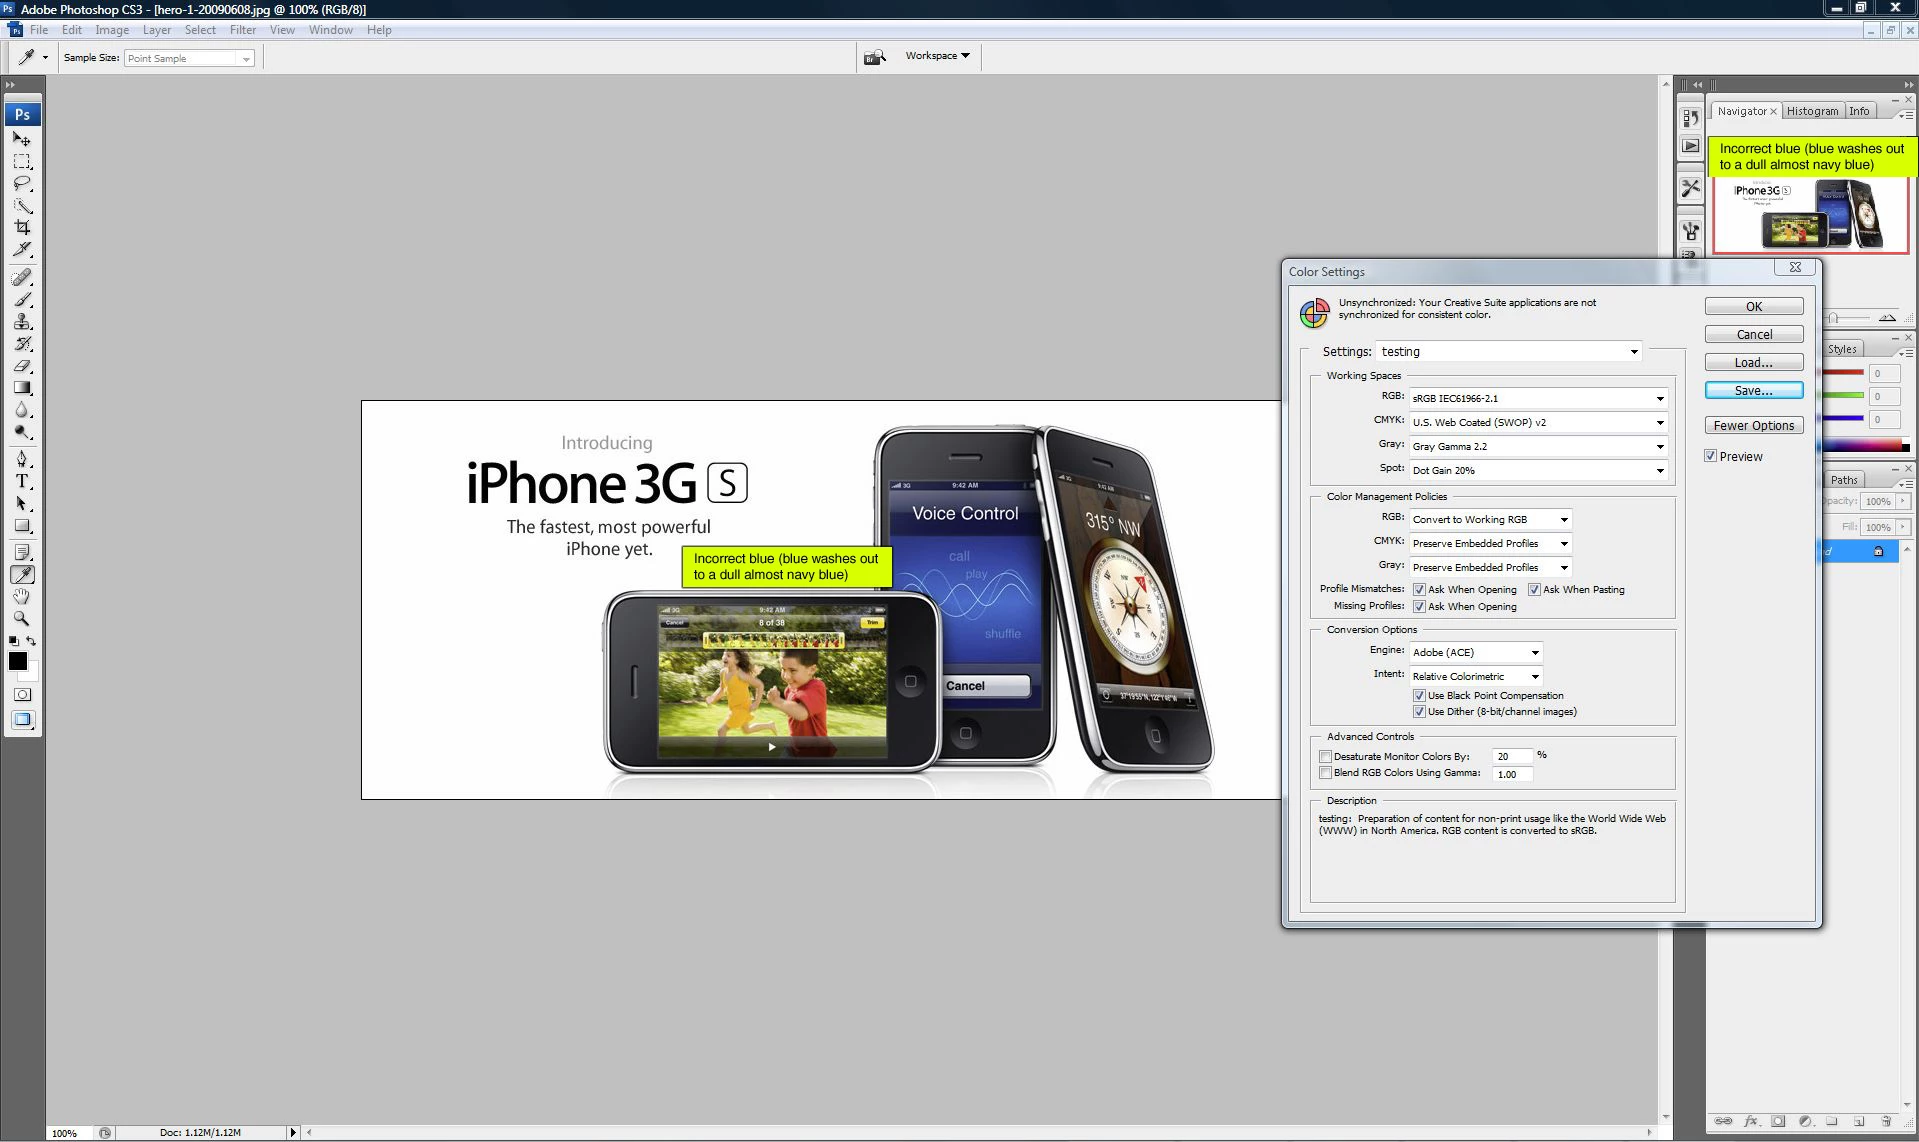Open the Tool Presets panel icon
Viewport: 1919px width, 1142px height.
point(1690,188)
